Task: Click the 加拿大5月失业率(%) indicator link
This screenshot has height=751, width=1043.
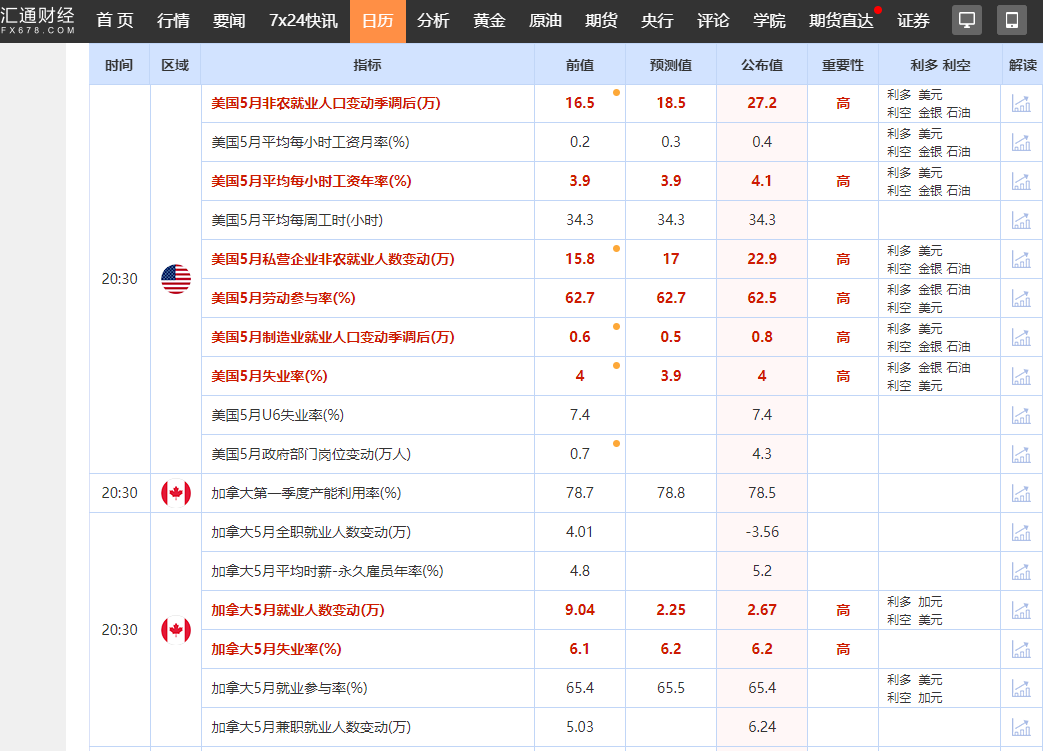Action: pos(276,649)
